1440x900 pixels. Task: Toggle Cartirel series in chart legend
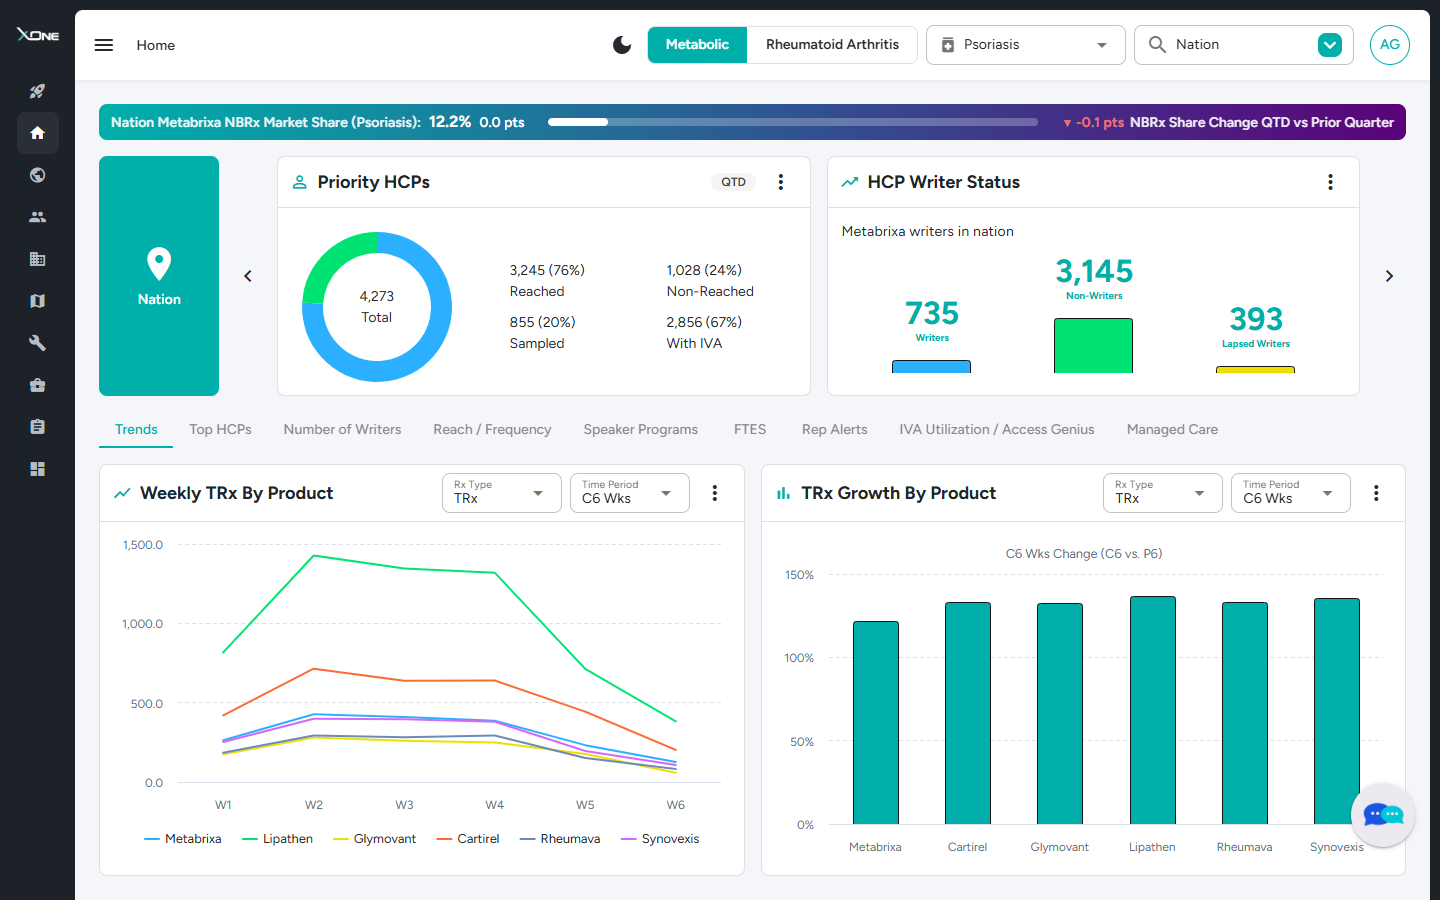[x=468, y=839]
